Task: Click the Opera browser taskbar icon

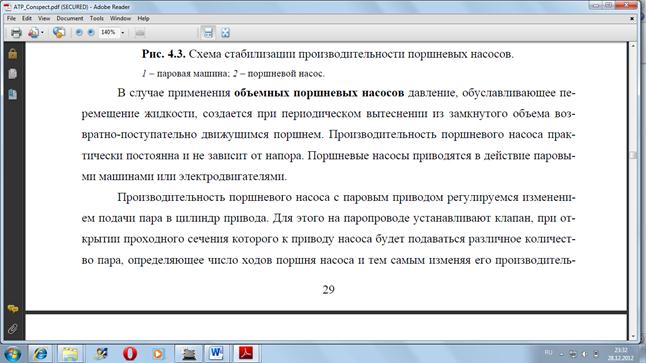Action: click(130, 354)
